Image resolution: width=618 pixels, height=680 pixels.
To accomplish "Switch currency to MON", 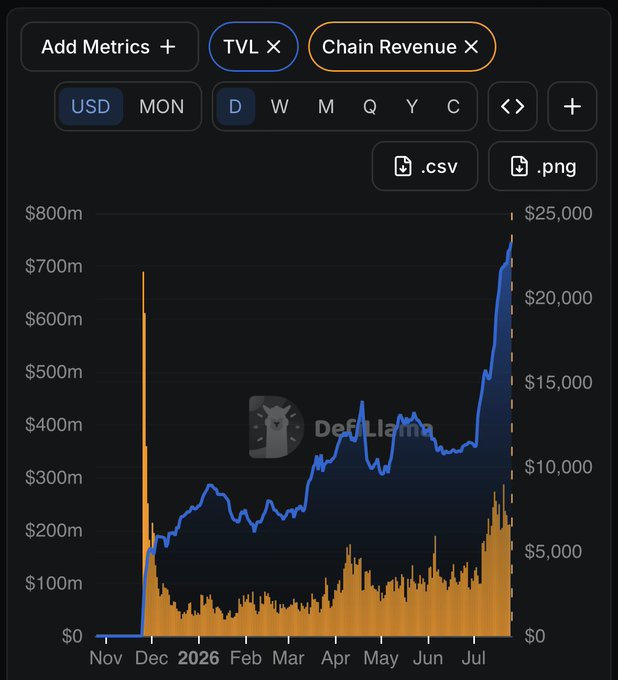I will pyautogui.click(x=161, y=106).
